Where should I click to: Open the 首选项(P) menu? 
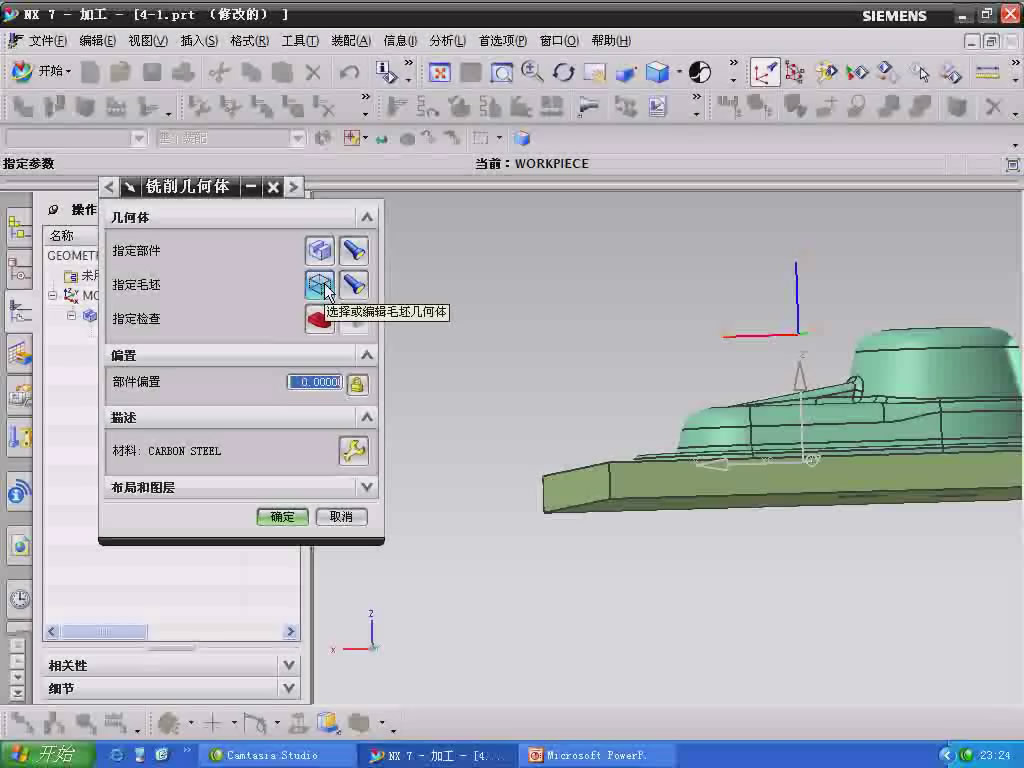[503, 41]
